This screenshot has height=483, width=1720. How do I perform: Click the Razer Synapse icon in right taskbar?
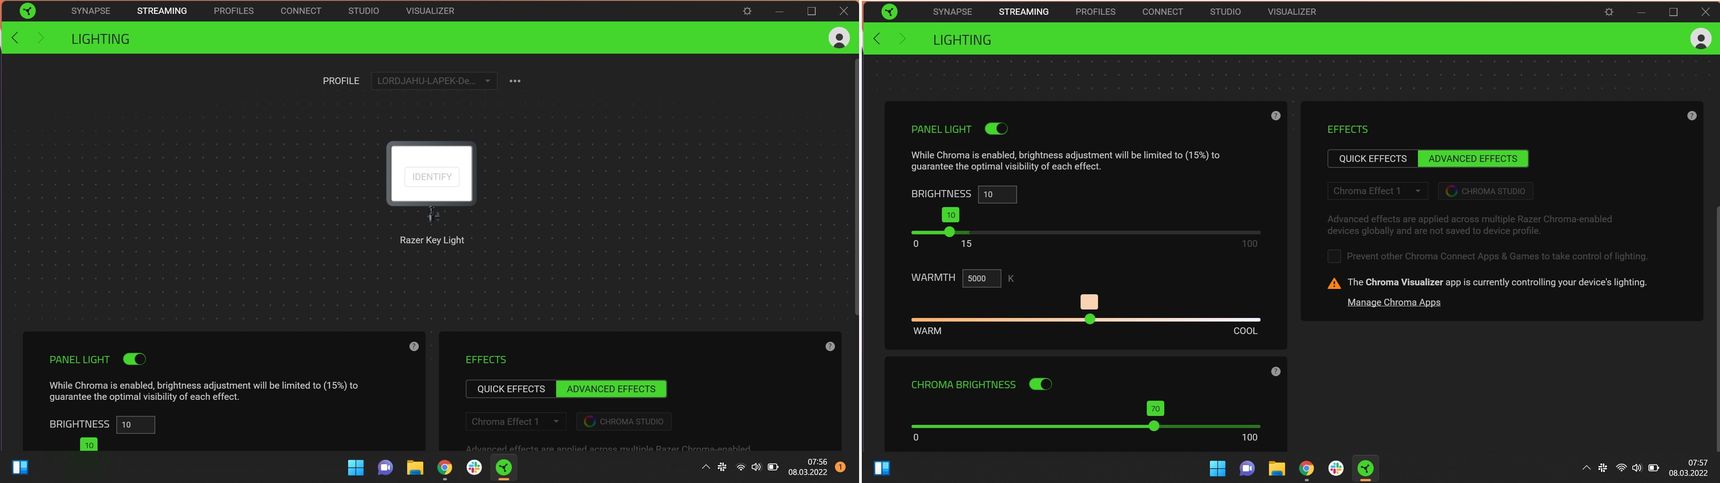tap(1366, 468)
